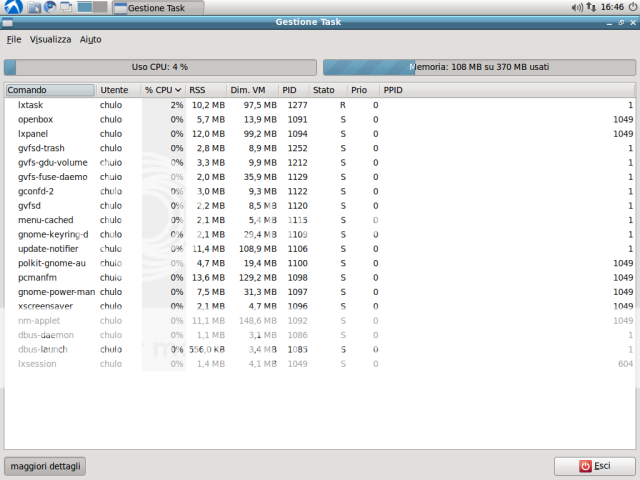
Task: Click the 604 PPID value
Action: click(625, 364)
